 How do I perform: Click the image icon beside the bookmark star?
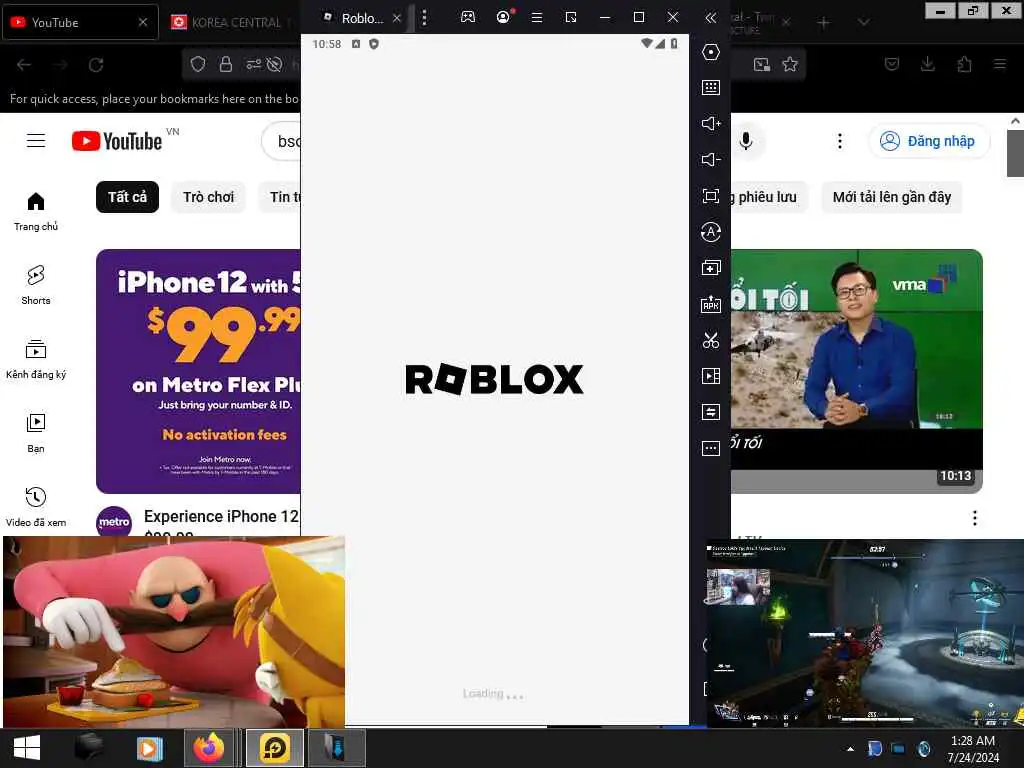761,64
